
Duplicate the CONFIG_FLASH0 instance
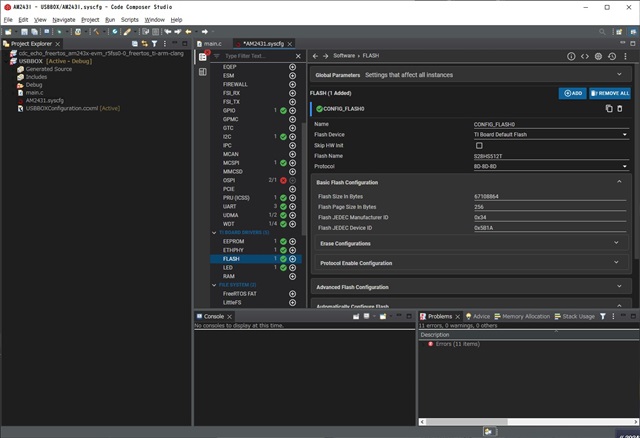coord(609,109)
